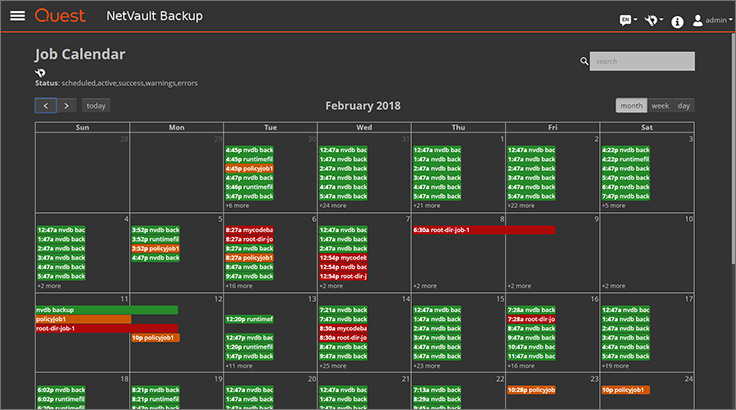Open the 12:54p root-dir-j failed job

coord(343,276)
